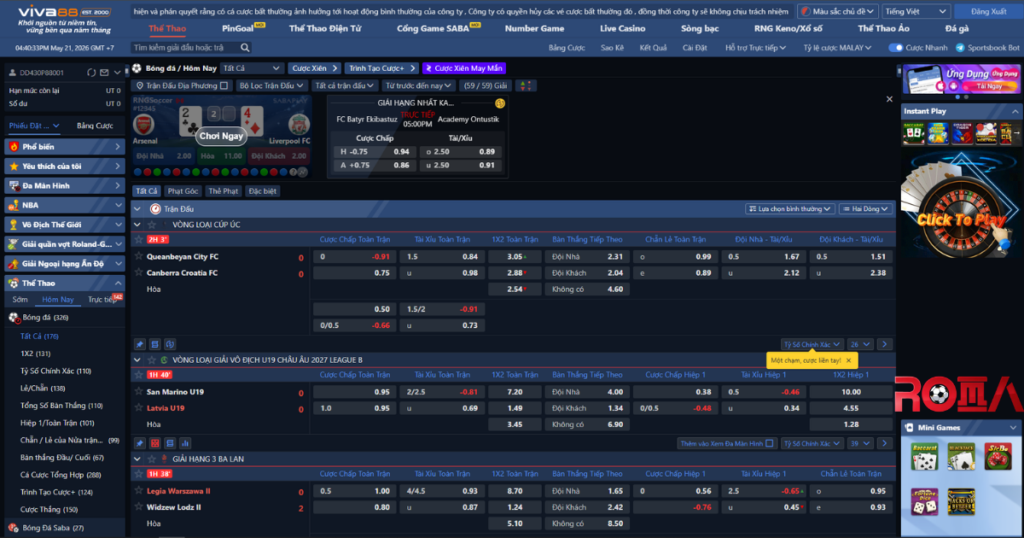The width and height of the screenshot is (1024, 538).
Task: Go to Live Casino
Action: 622,29
